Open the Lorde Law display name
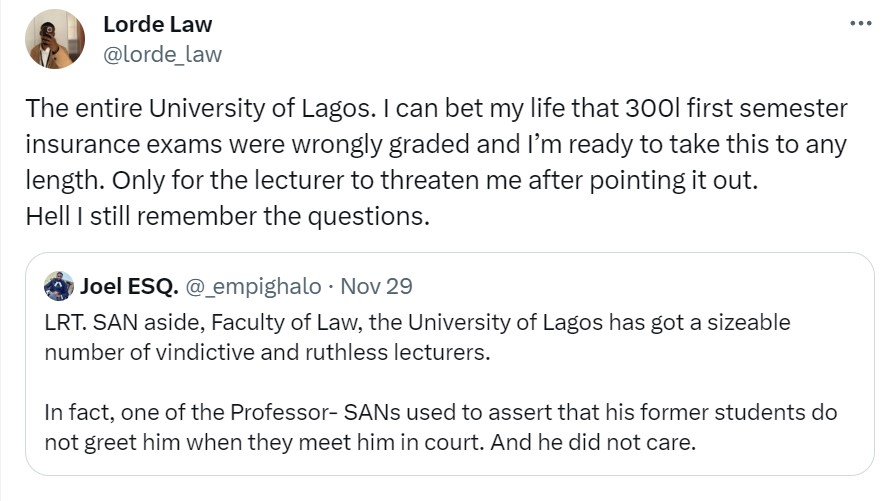Viewport: 895px width, 501px height. tap(157, 24)
